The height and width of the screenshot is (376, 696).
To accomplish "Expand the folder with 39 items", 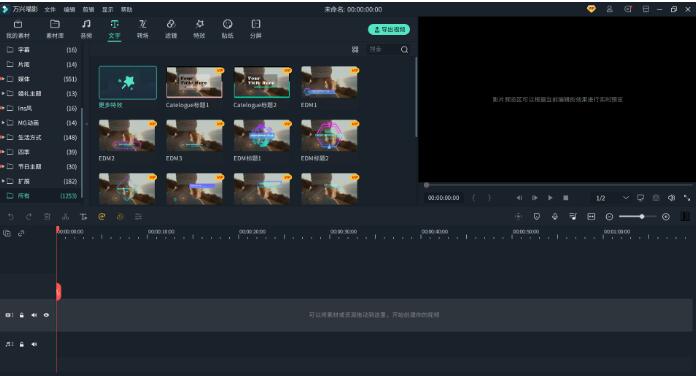I will [3, 152].
